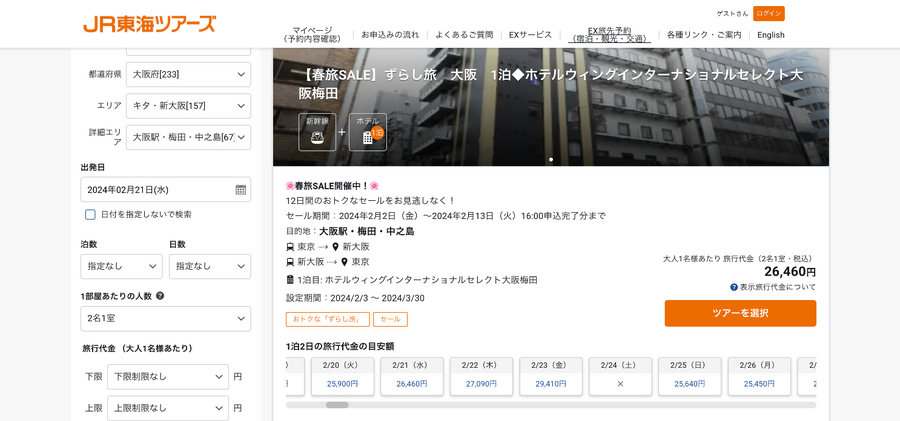This screenshot has height=421, width=900.
Task: Click the building icon beside 1泊目 hotel
Action: (290, 280)
